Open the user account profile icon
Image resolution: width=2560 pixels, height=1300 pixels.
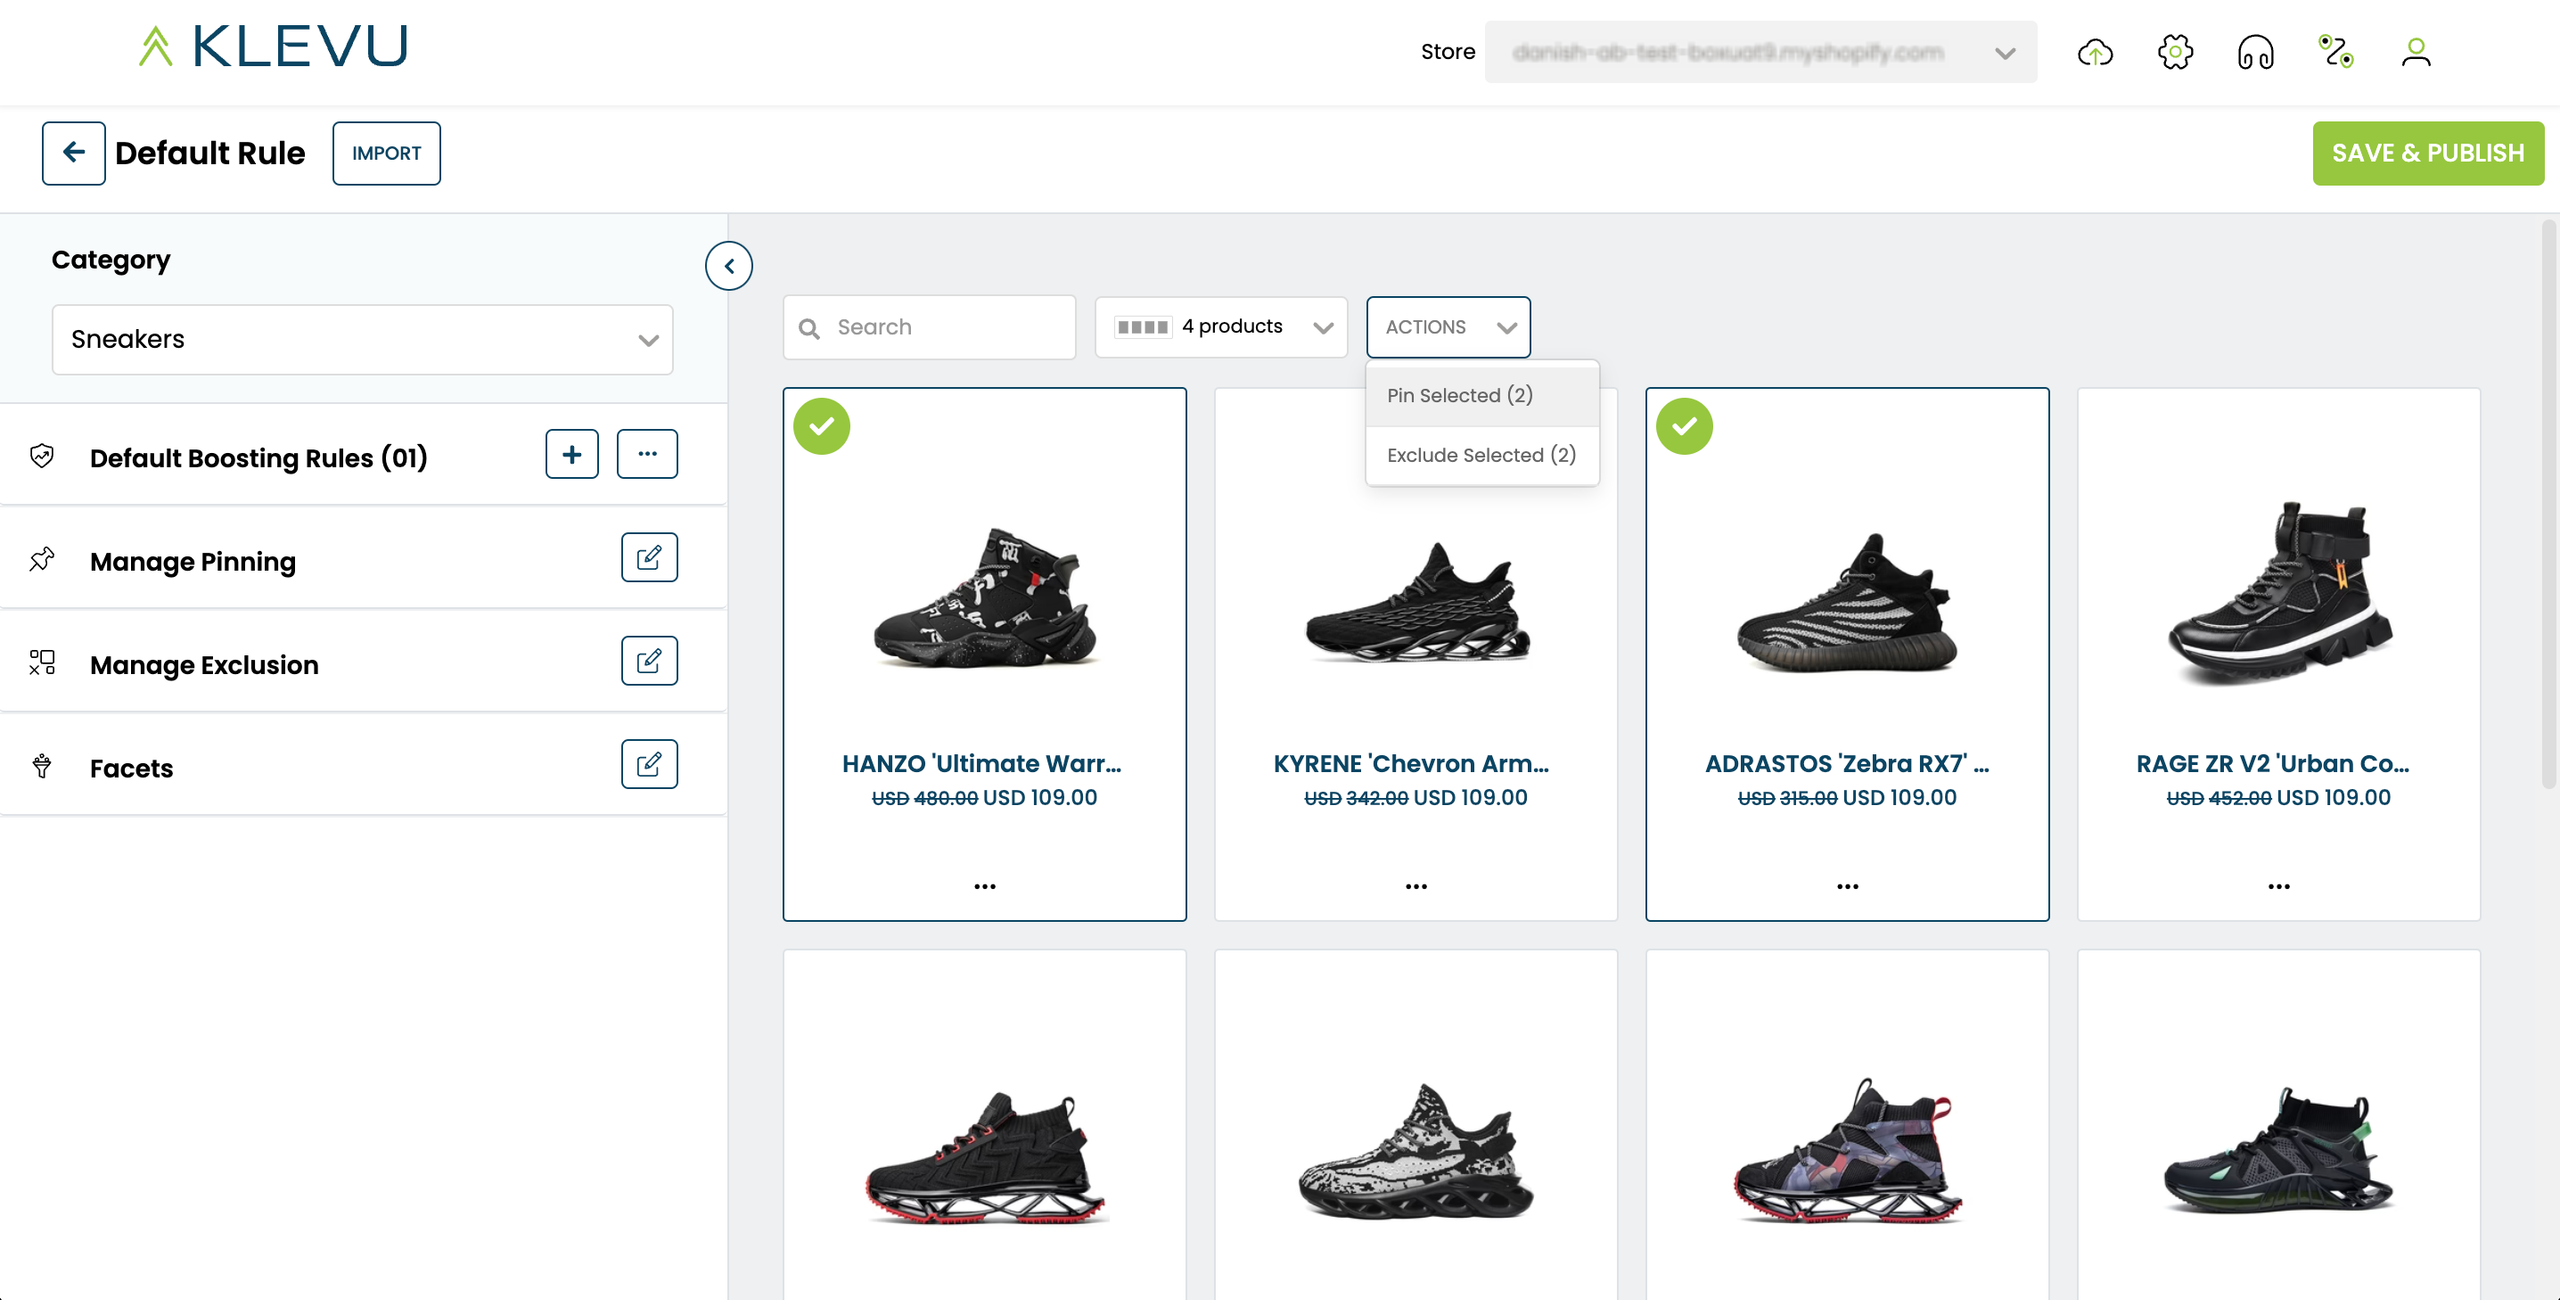pyautogui.click(x=2415, y=52)
